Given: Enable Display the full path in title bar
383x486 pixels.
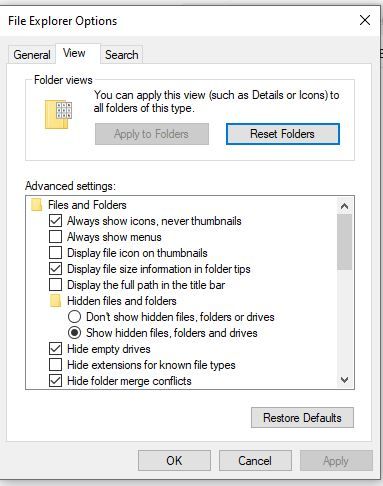Looking at the screenshot, I should pyautogui.click(x=55, y=285).
